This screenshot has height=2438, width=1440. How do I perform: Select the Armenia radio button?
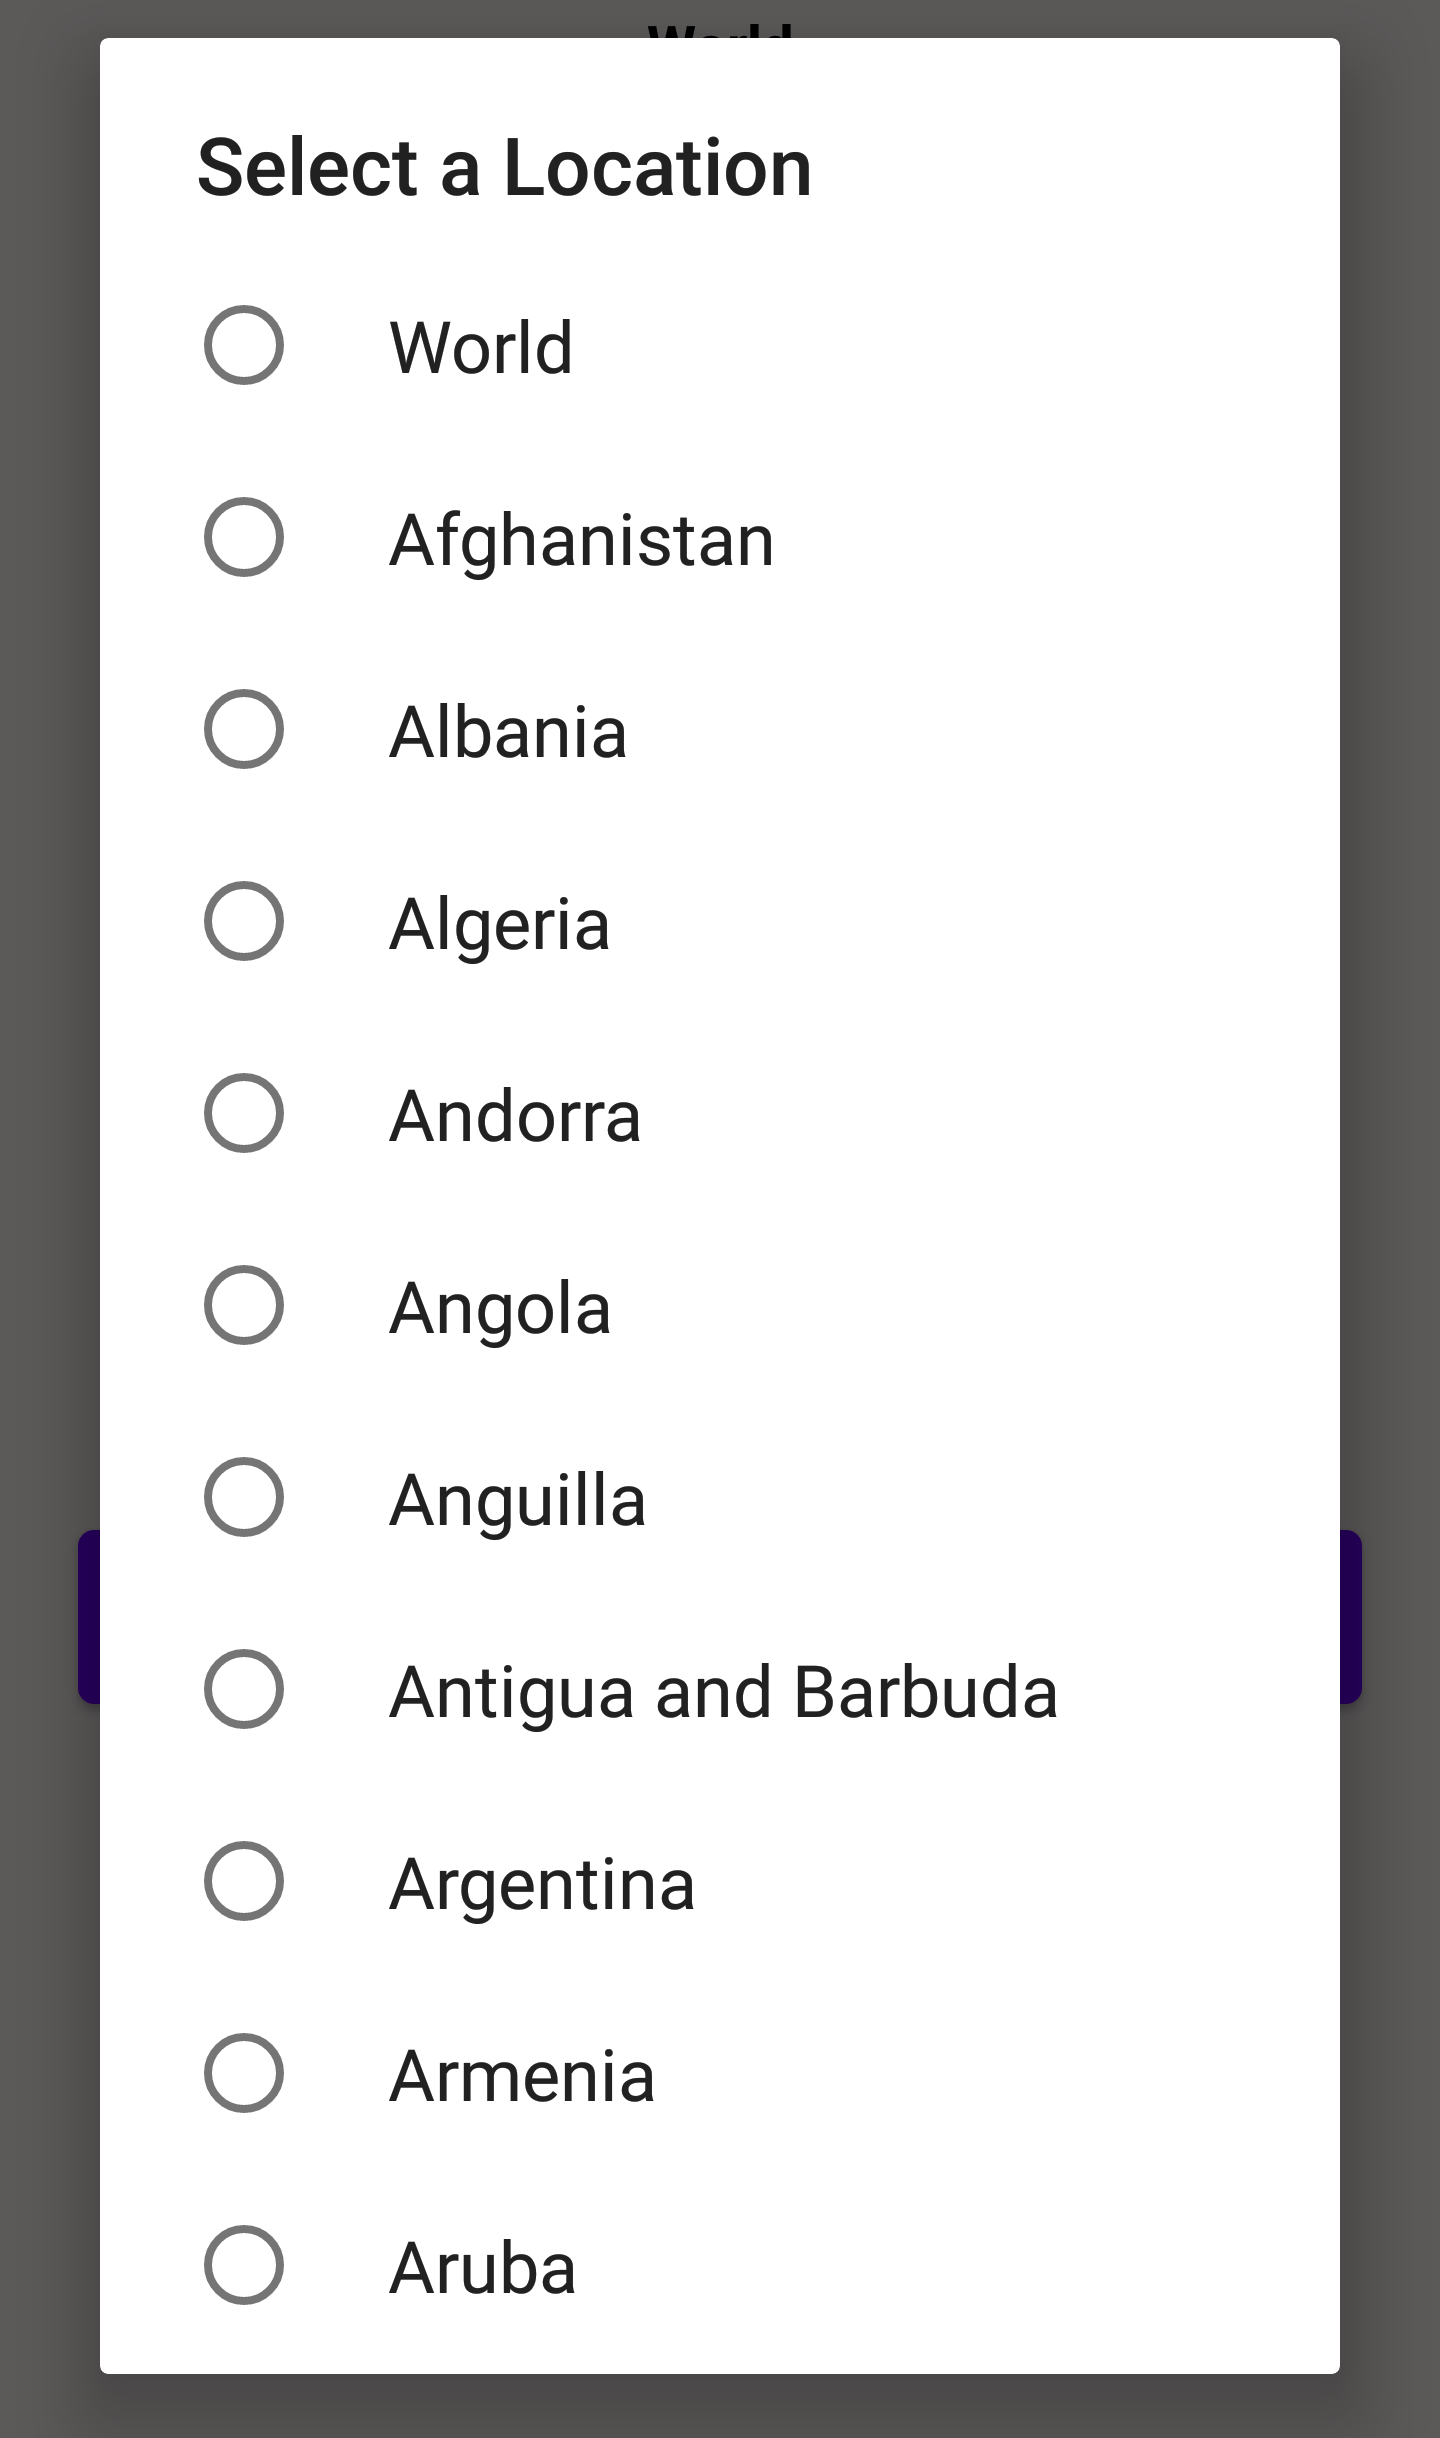coord(243,2074)
